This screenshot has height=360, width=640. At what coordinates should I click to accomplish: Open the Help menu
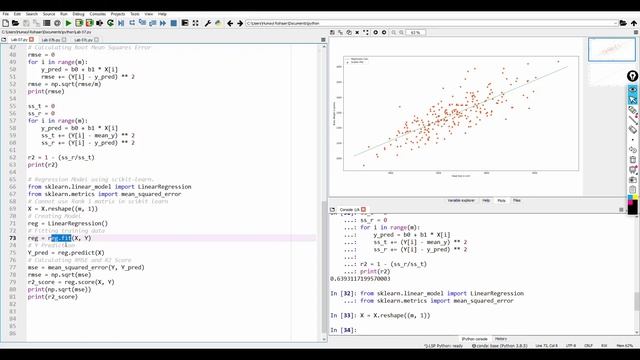[162, 14]
